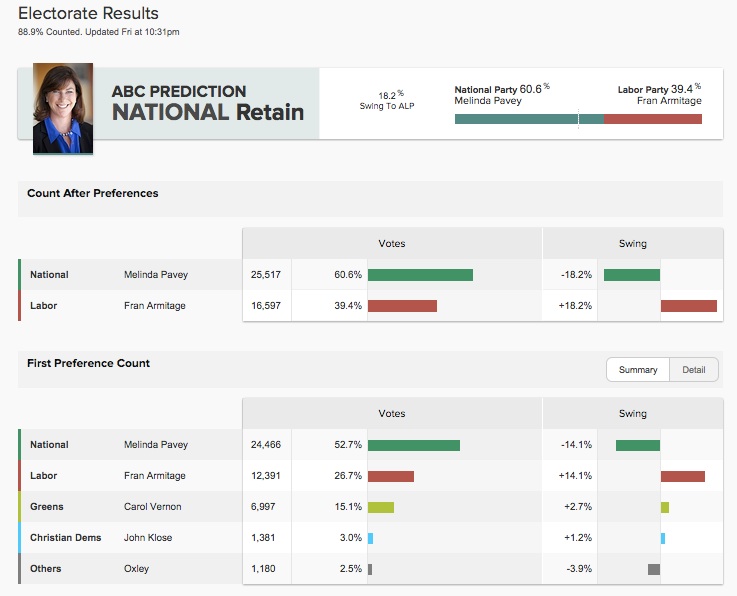Click the +1.2% Christian Dems swing value
The height and width of the screenshot is (596, 737).
tap(578, 538)
